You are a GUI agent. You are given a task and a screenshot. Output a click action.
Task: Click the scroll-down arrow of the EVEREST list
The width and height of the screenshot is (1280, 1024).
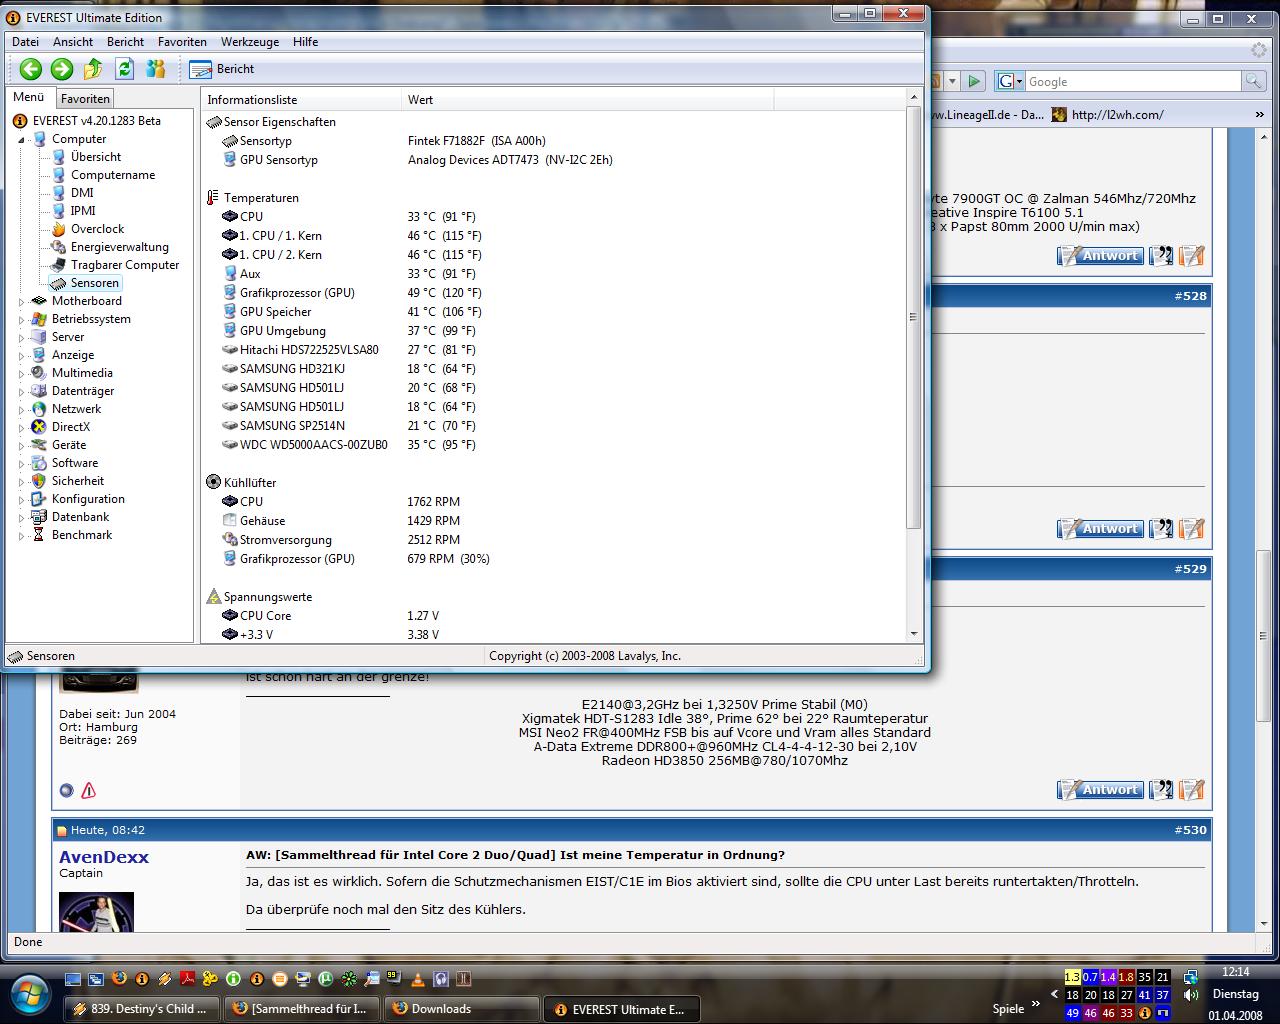tap(913, 634)
